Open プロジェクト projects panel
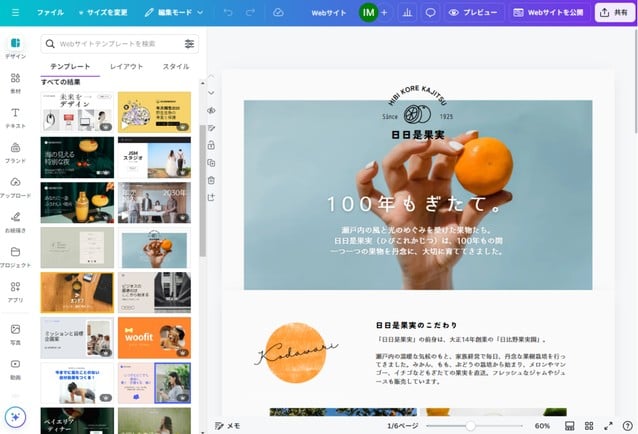This screenshot has width=638, height=434. click(x=15, y=257)
